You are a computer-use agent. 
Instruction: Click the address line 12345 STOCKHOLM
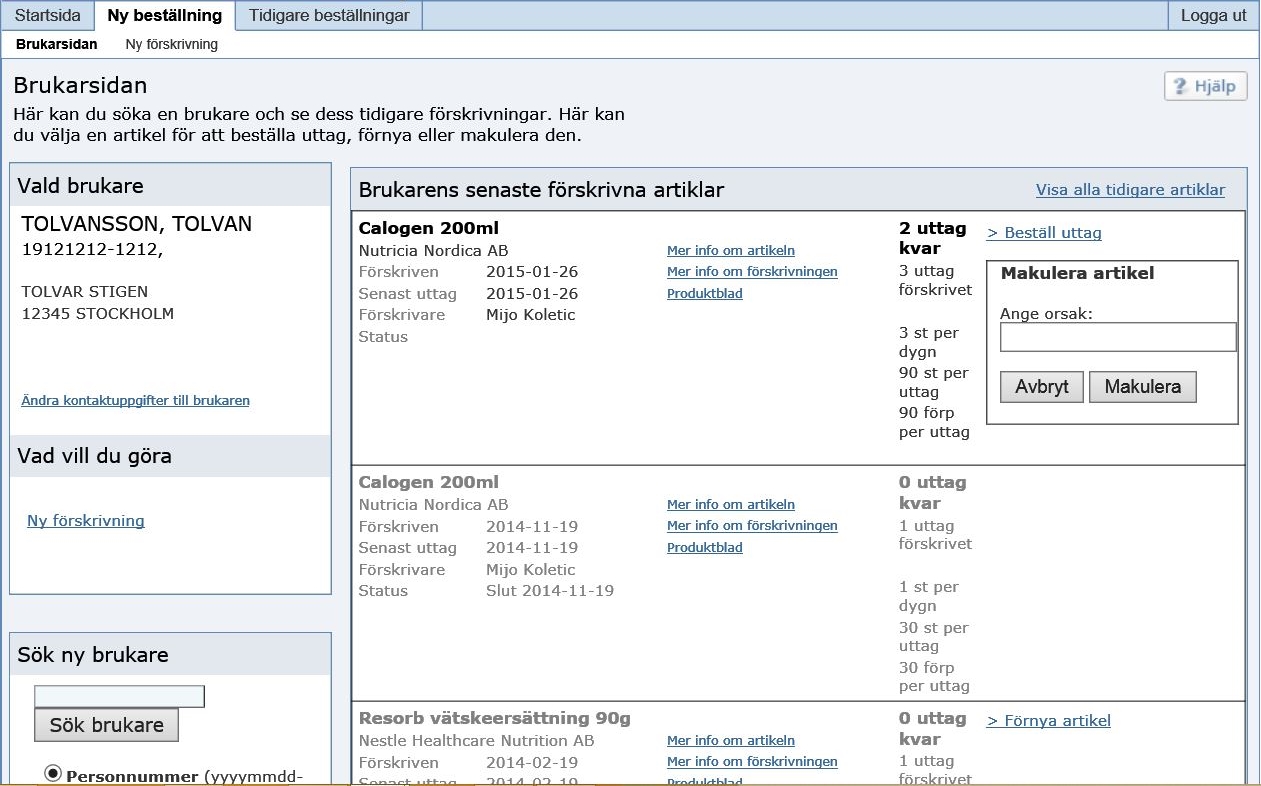98,314
